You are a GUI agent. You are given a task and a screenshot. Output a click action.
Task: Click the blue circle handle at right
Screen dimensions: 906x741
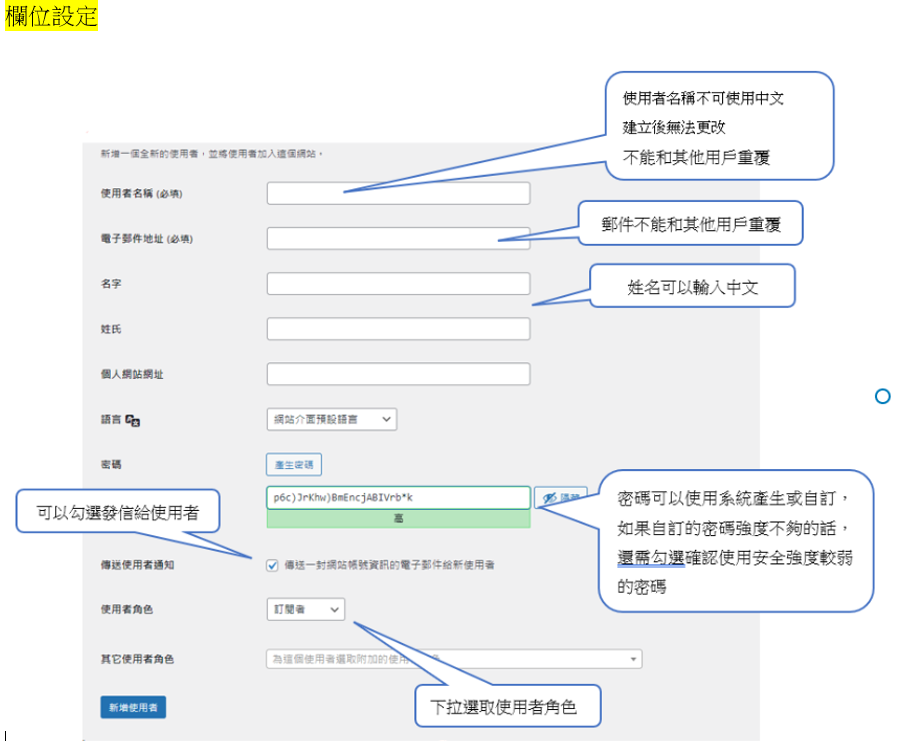coord(882,397)
